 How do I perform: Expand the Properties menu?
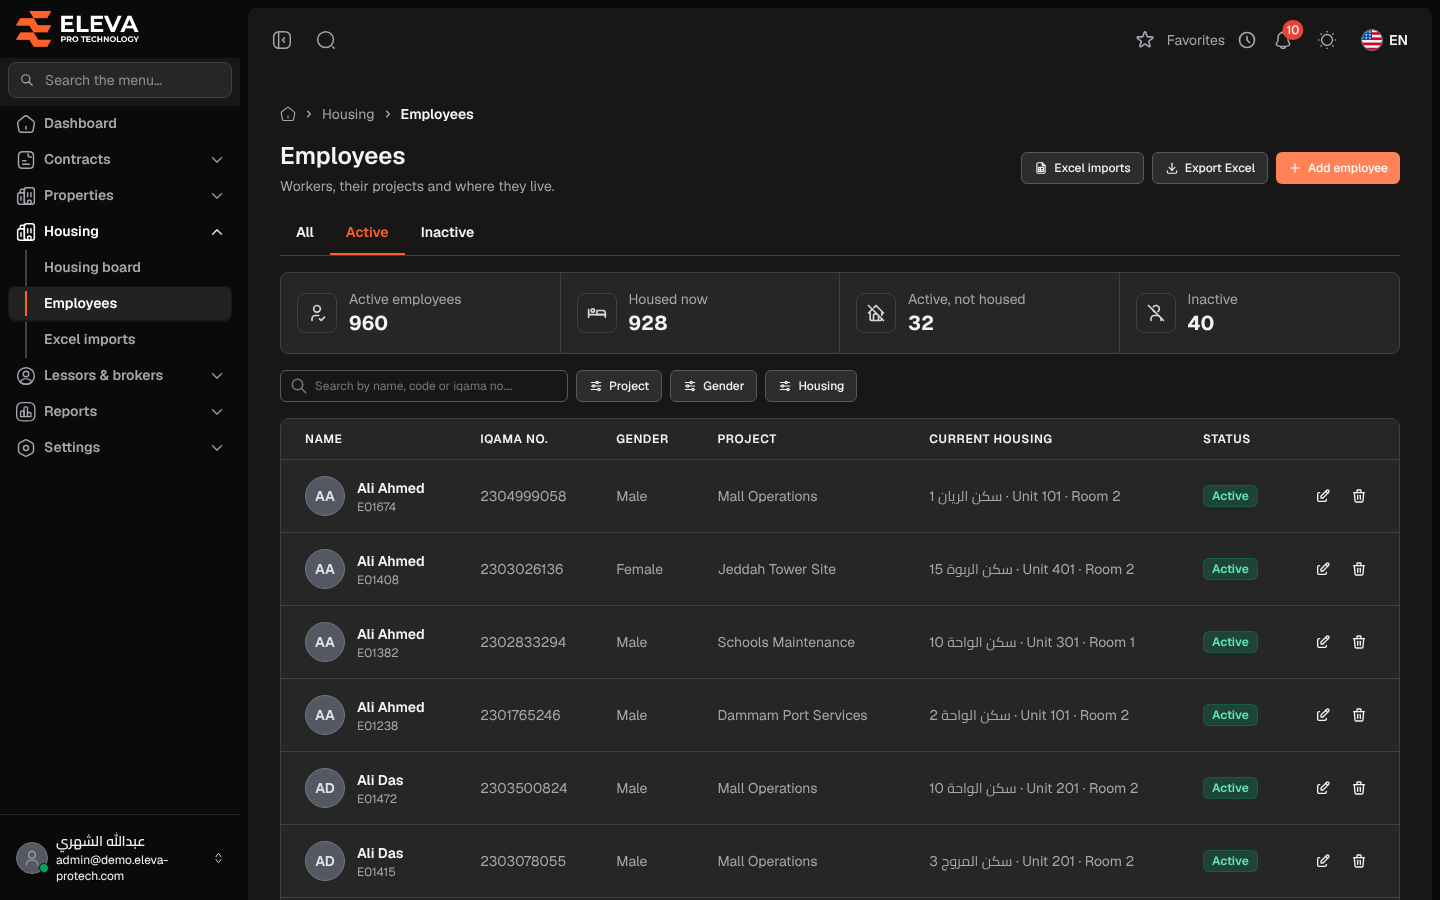(120, 195)
